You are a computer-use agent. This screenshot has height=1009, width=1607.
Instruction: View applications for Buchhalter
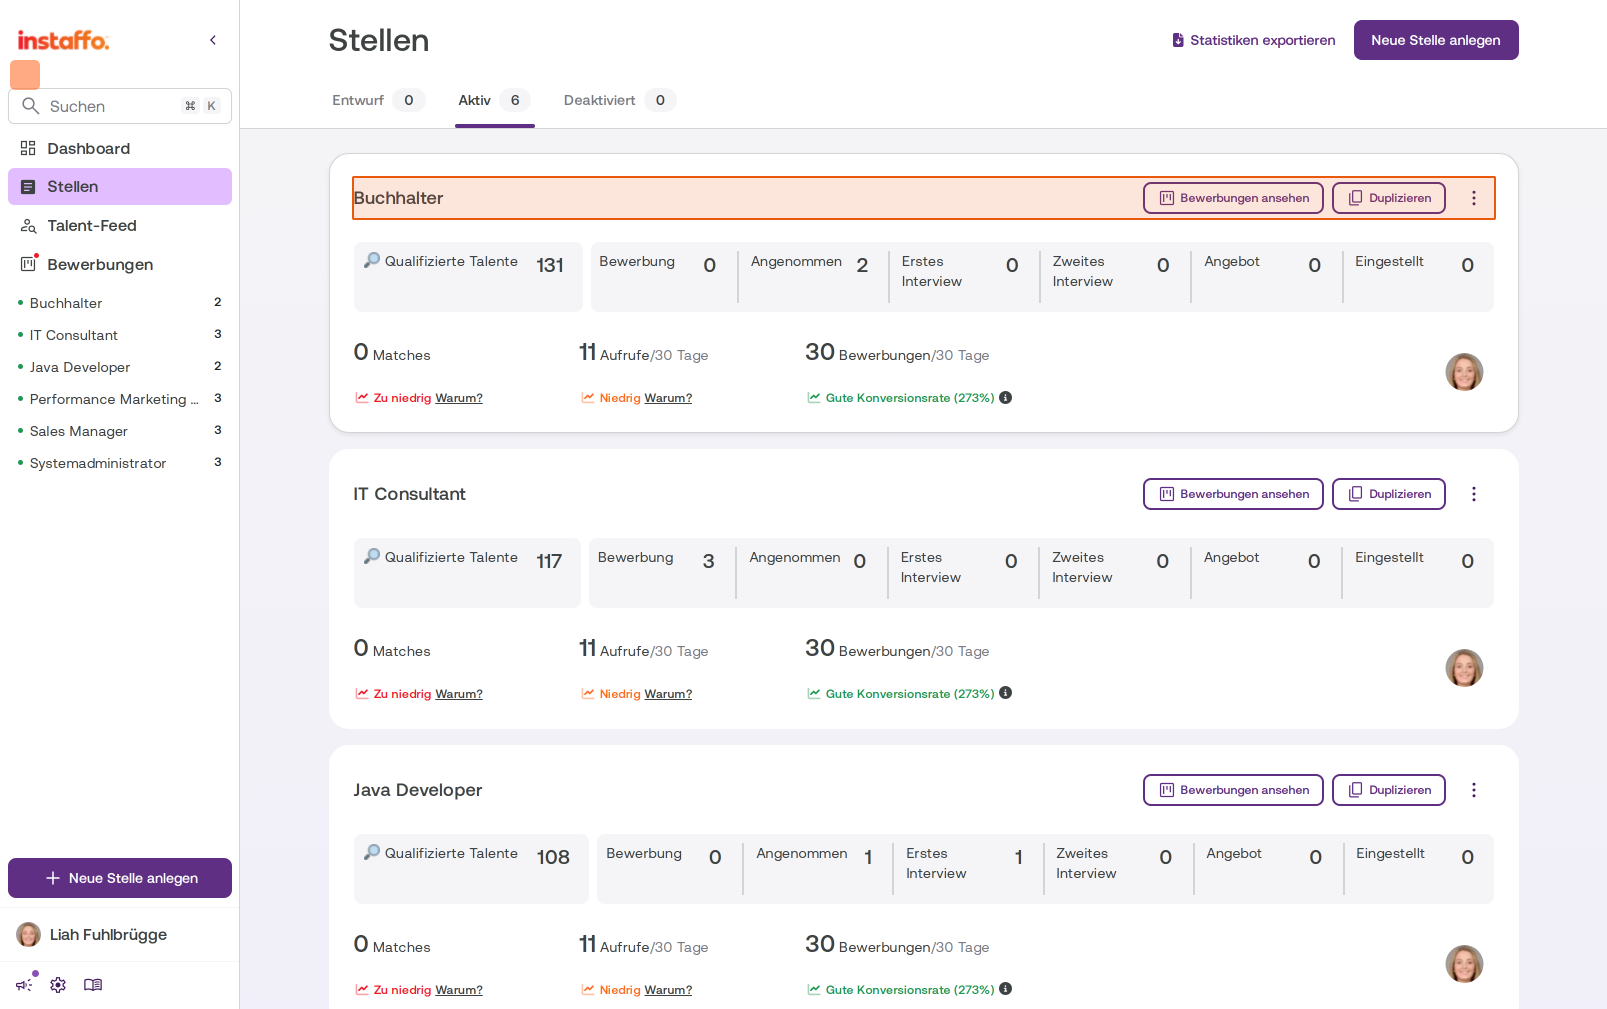point(1233,198)
